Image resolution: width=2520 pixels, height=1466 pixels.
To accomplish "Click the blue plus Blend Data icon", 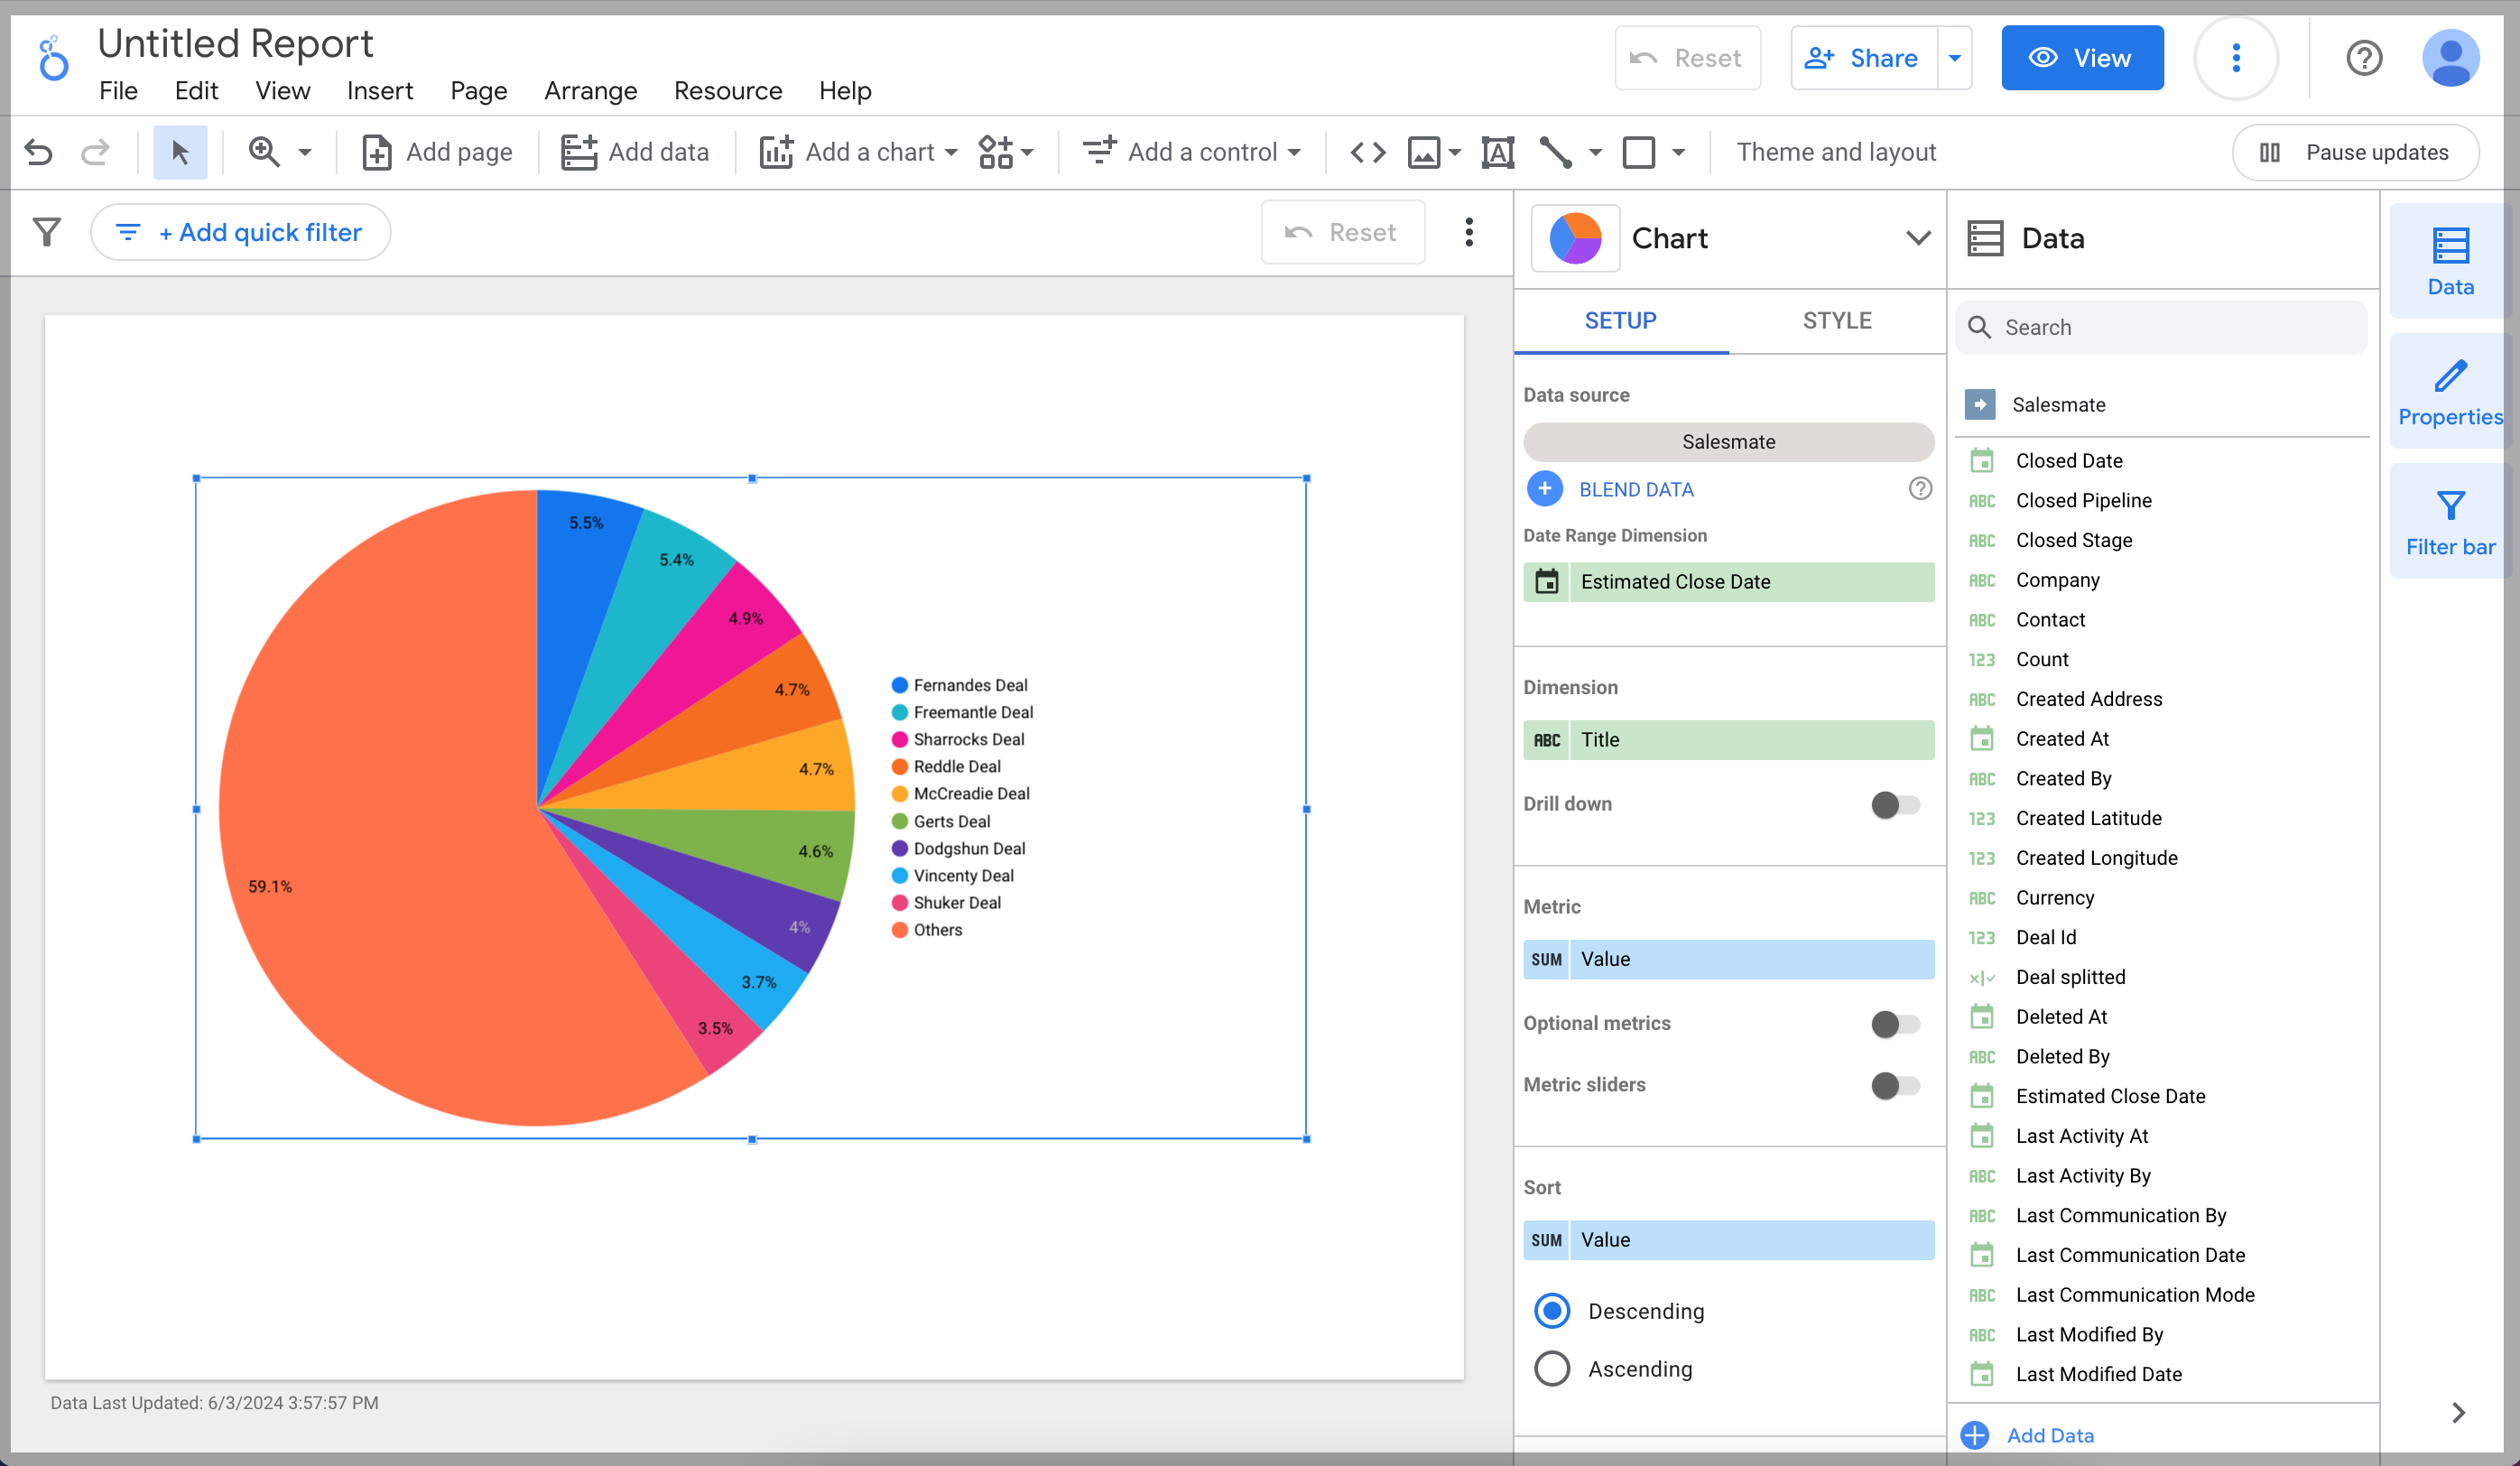I will [1544, 489].
